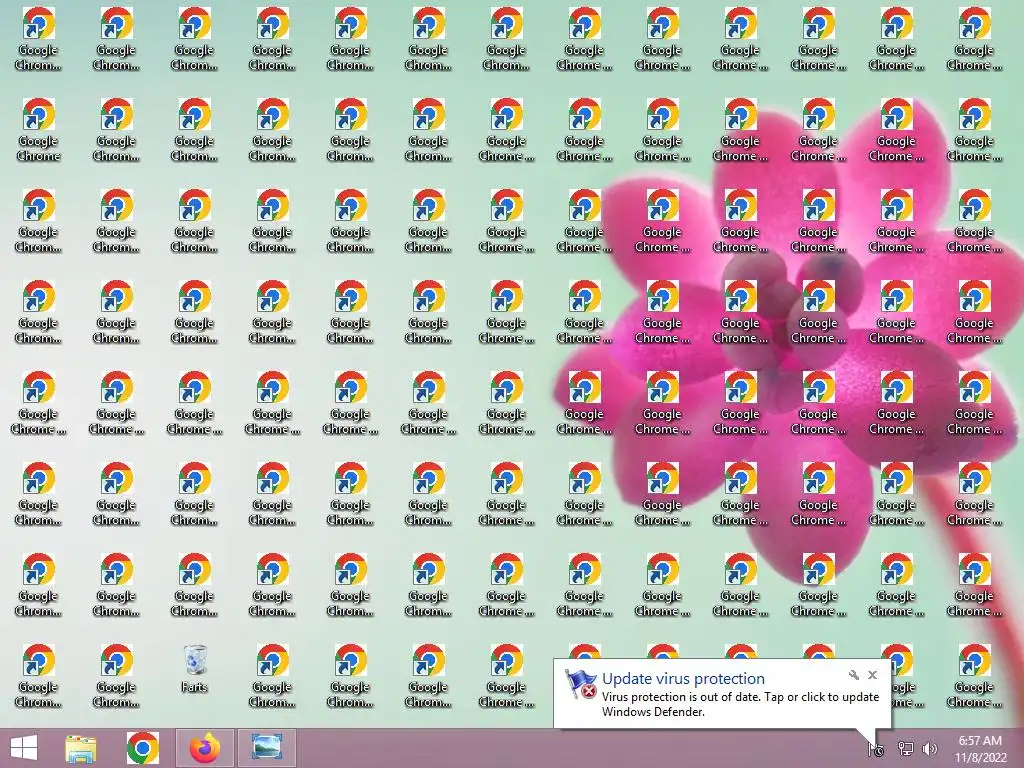Select Chrome shortcut directly above Farts bin

[x=195, y=584]
